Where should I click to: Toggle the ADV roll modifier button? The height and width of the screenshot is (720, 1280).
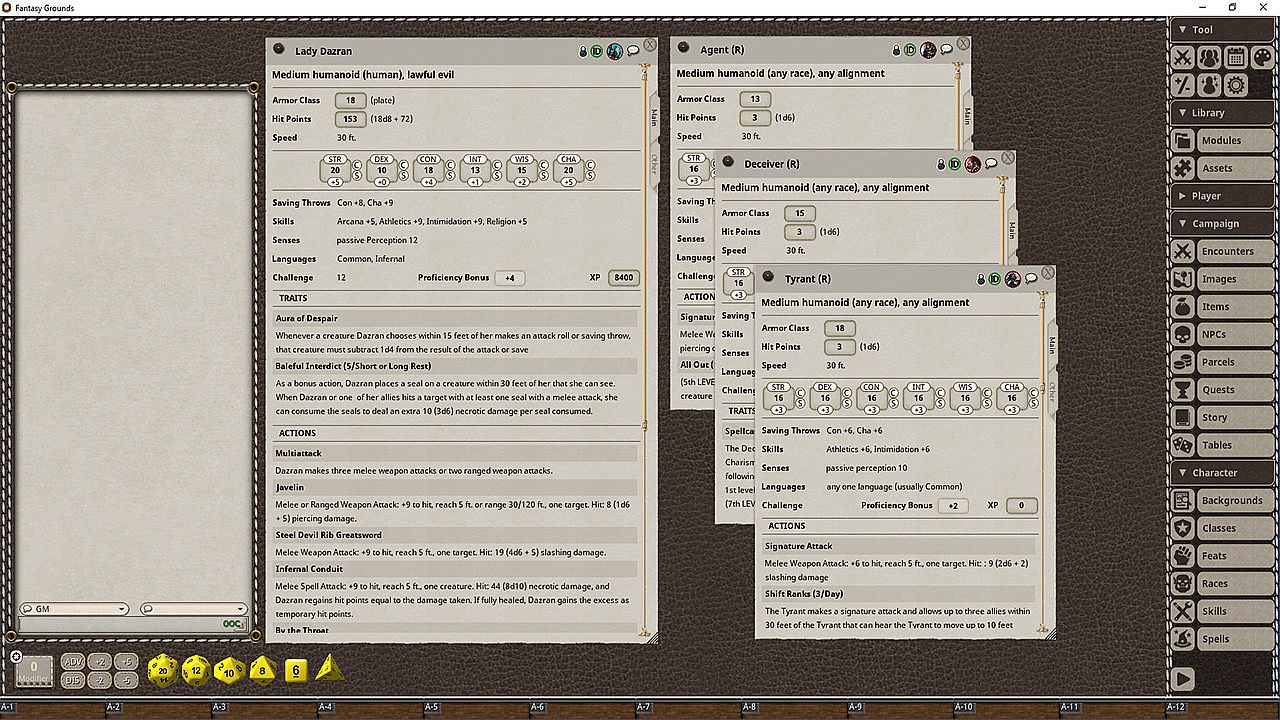pyautogui.click(x=73, y=662)
